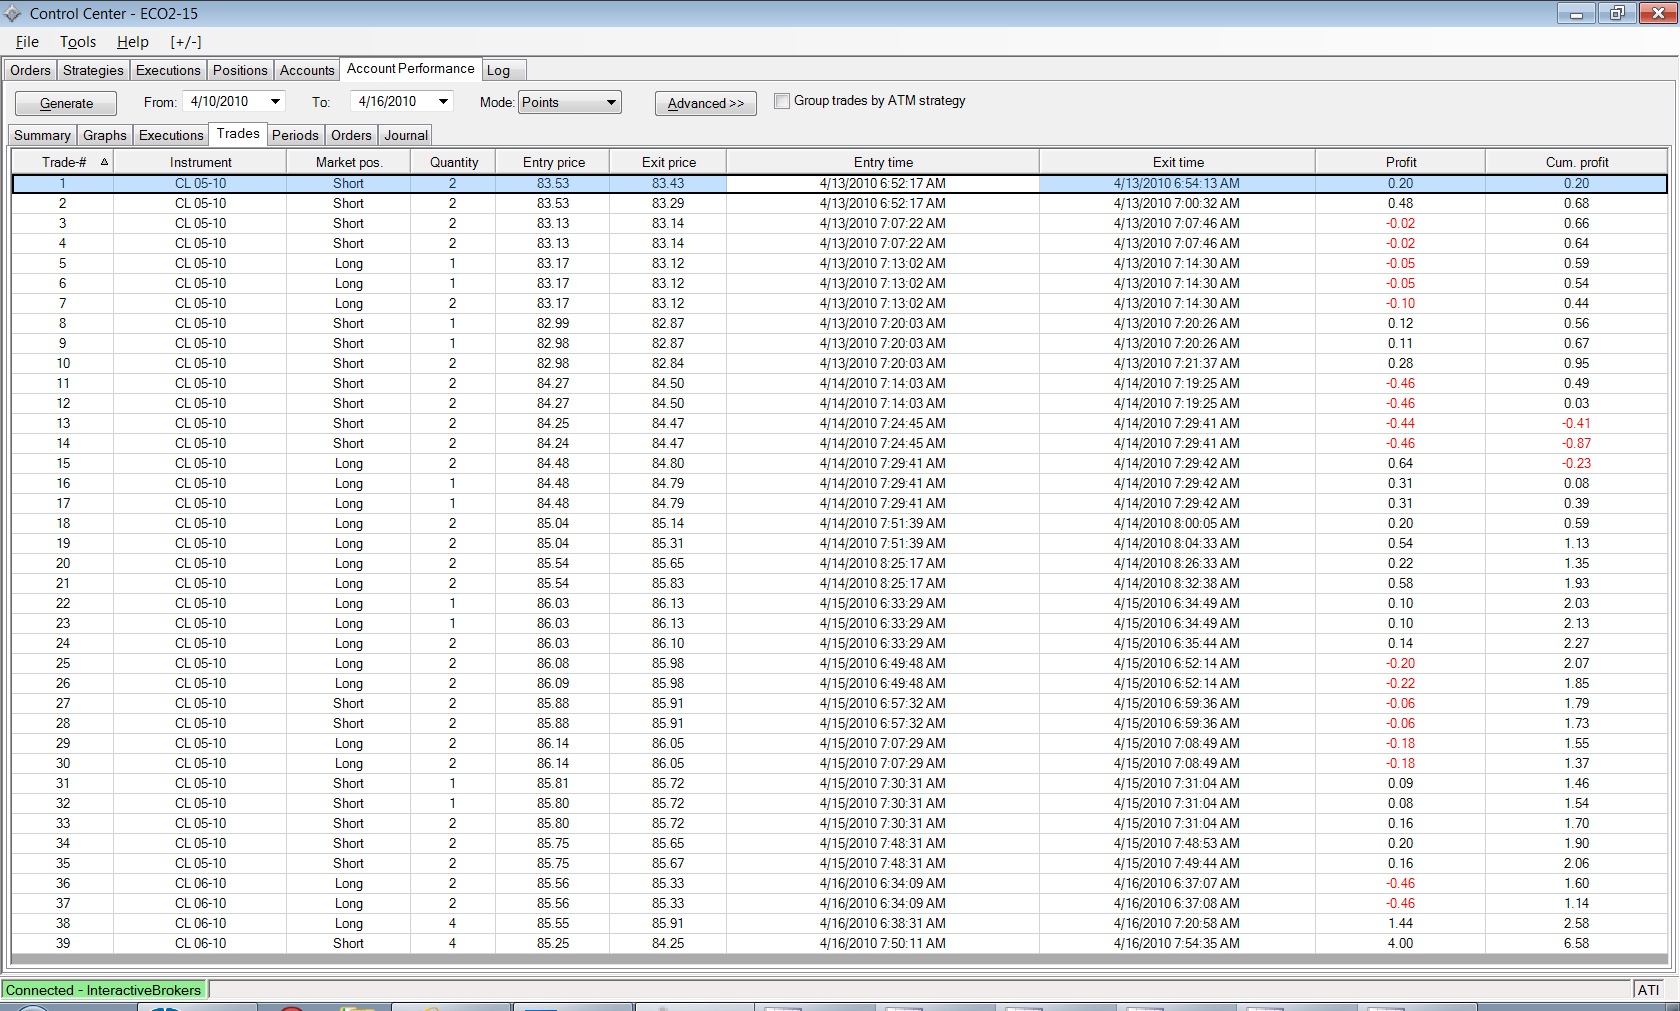Open the Graphs sub-tab

pyautogui.click(x=105, y=135)
